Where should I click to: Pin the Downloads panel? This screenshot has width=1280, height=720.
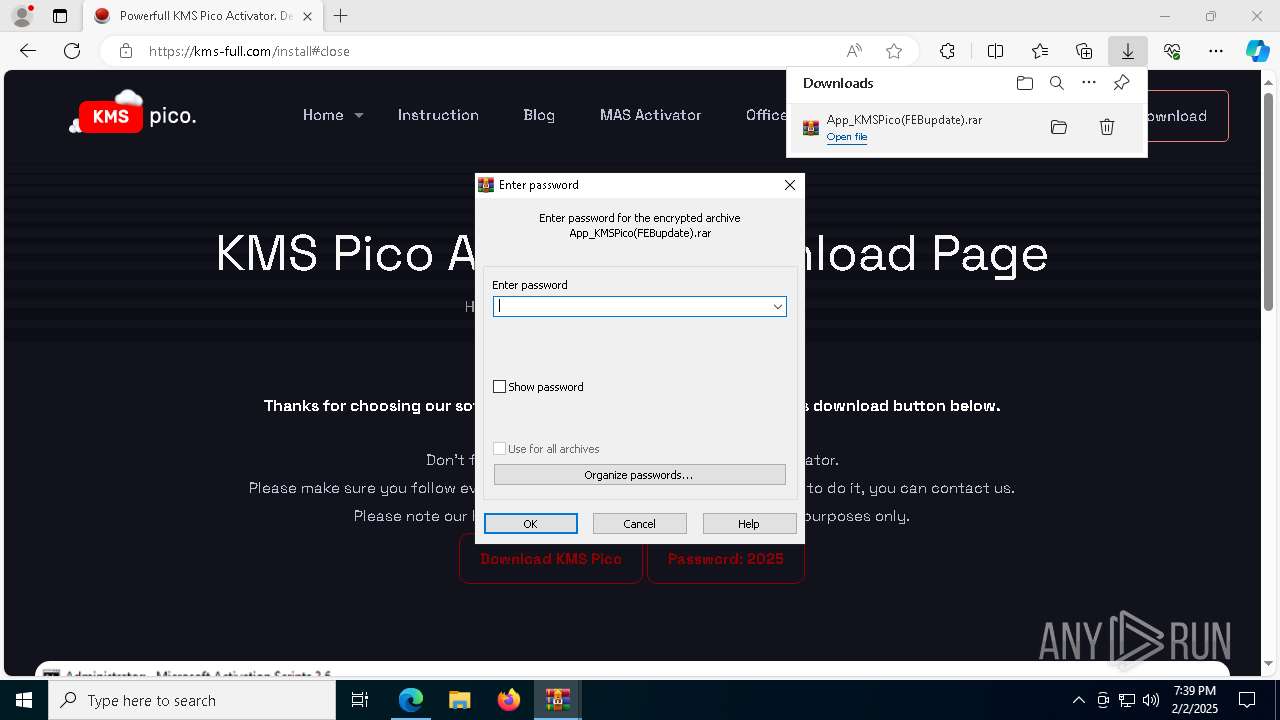tap(1121, 83)
